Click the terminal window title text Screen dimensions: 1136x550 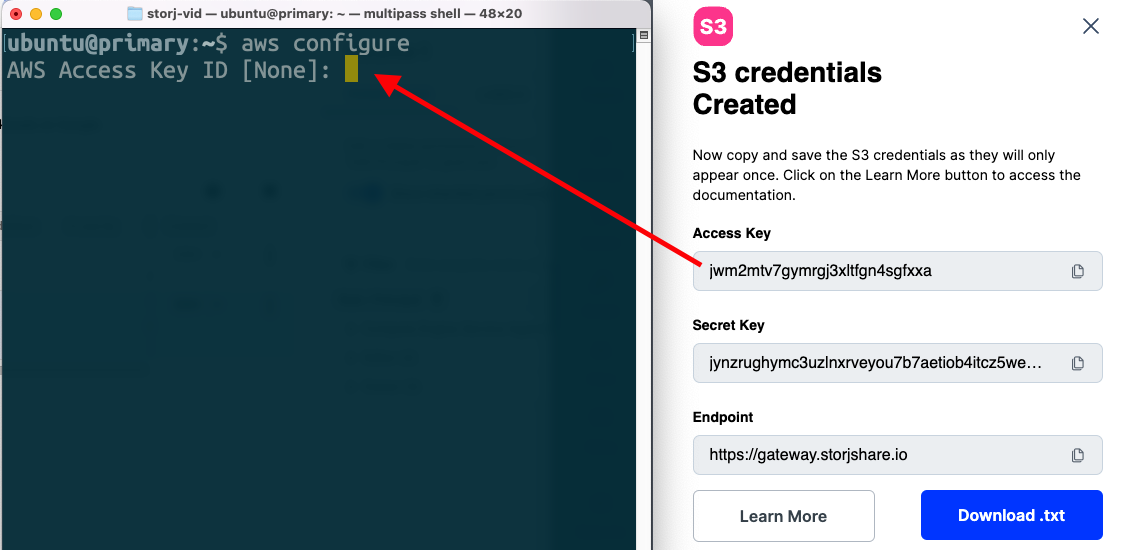[335, 14]
